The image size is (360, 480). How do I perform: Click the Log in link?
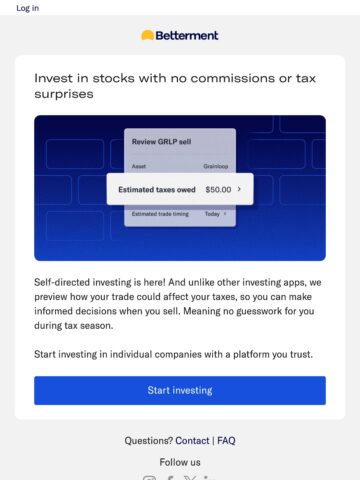point(28,8)
